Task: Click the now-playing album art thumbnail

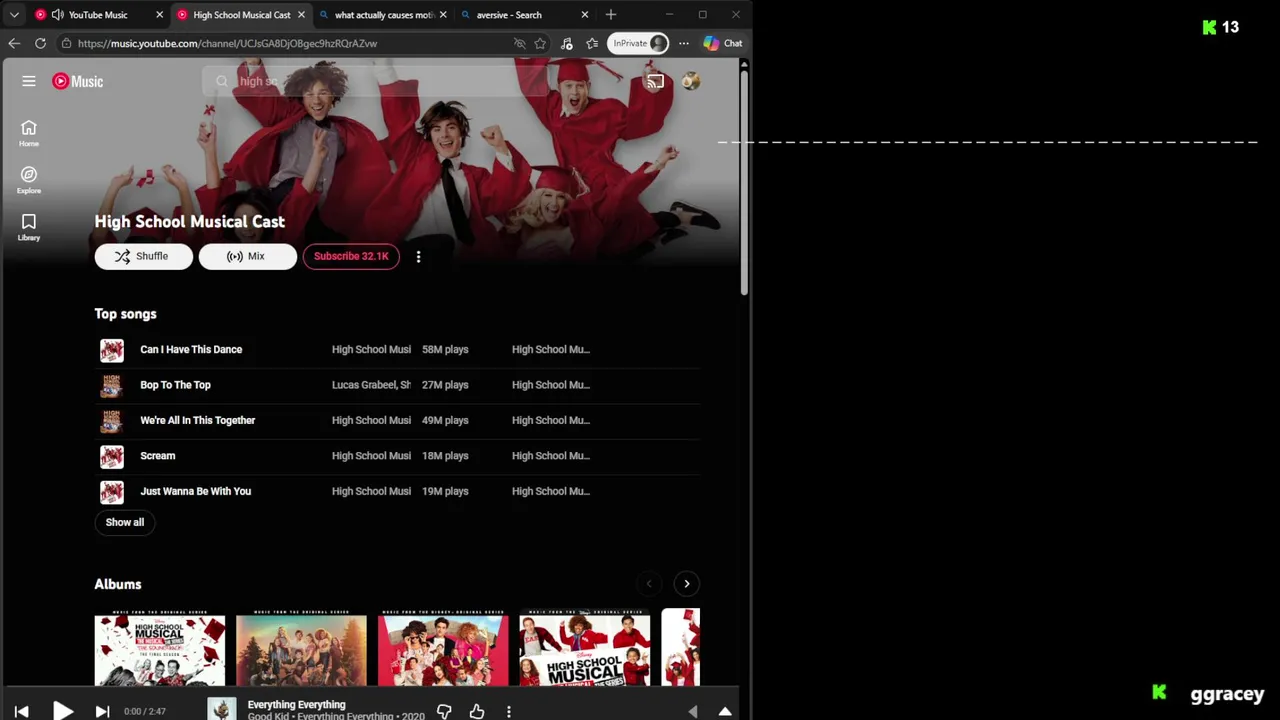Action: click(222, 710)
